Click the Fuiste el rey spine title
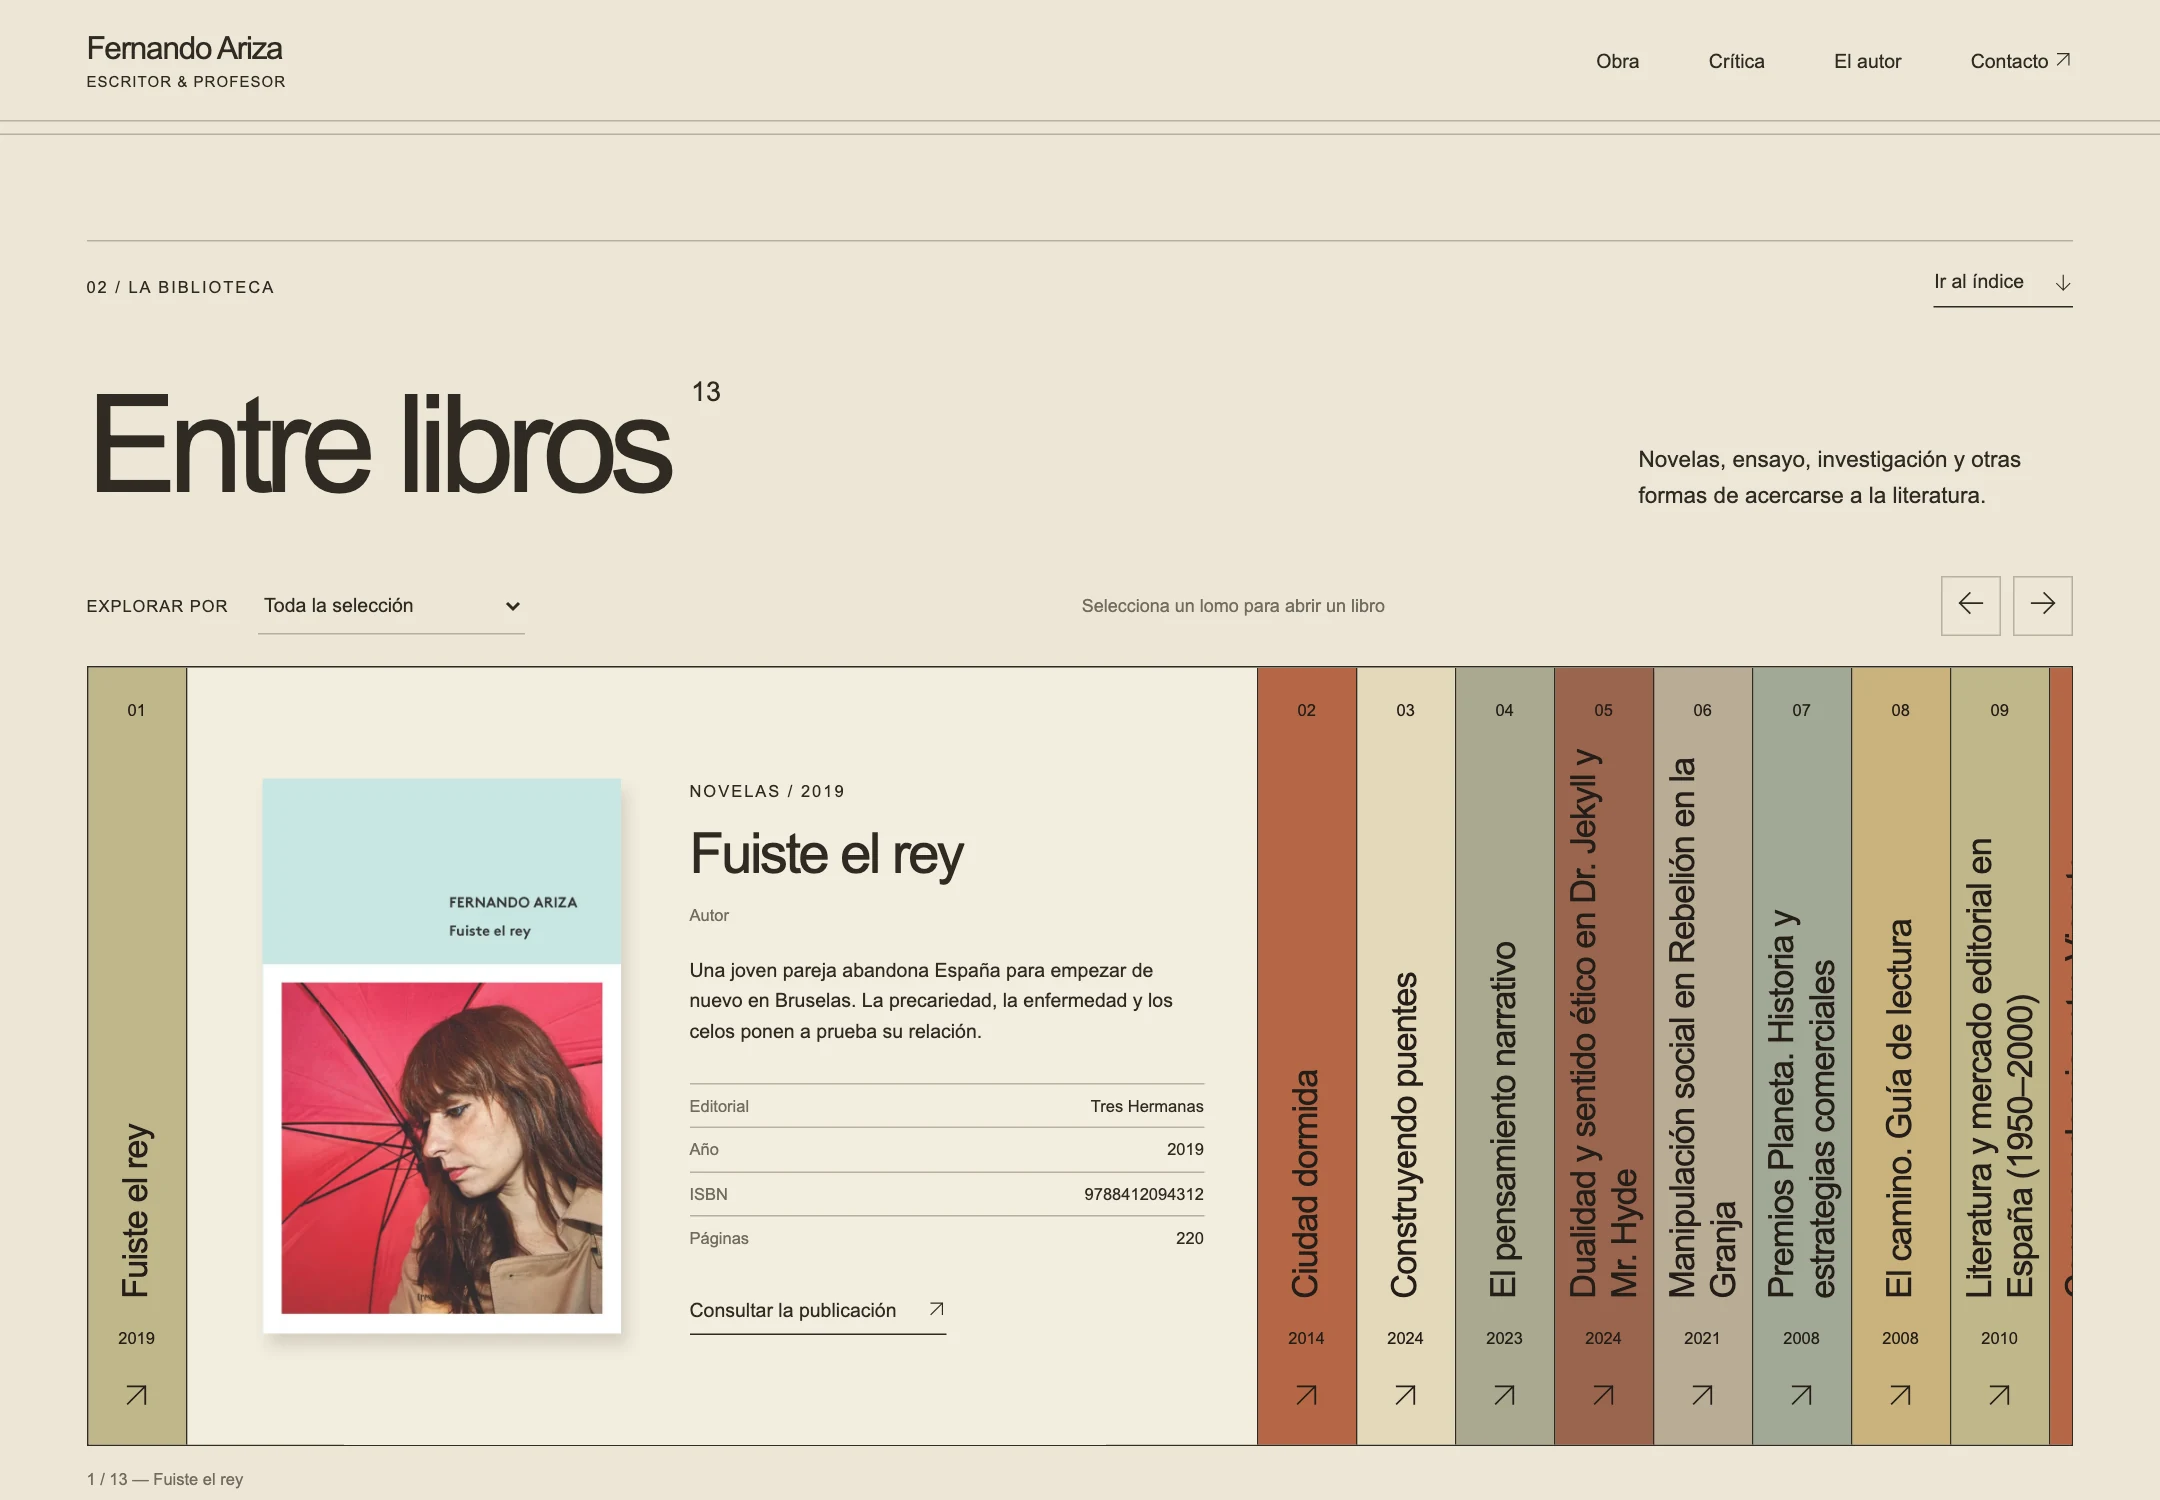 136,1210
